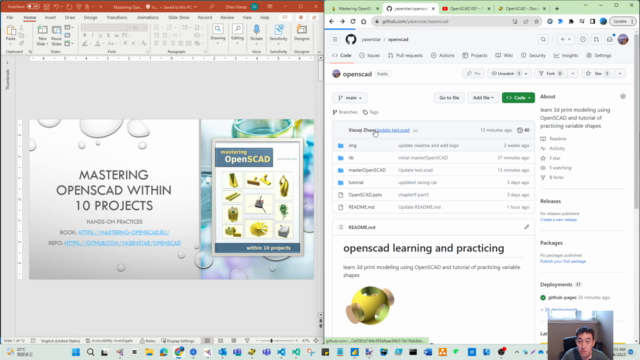640x360 pixels.
Task: Open Windows Start menu
Action: (76, 352)
